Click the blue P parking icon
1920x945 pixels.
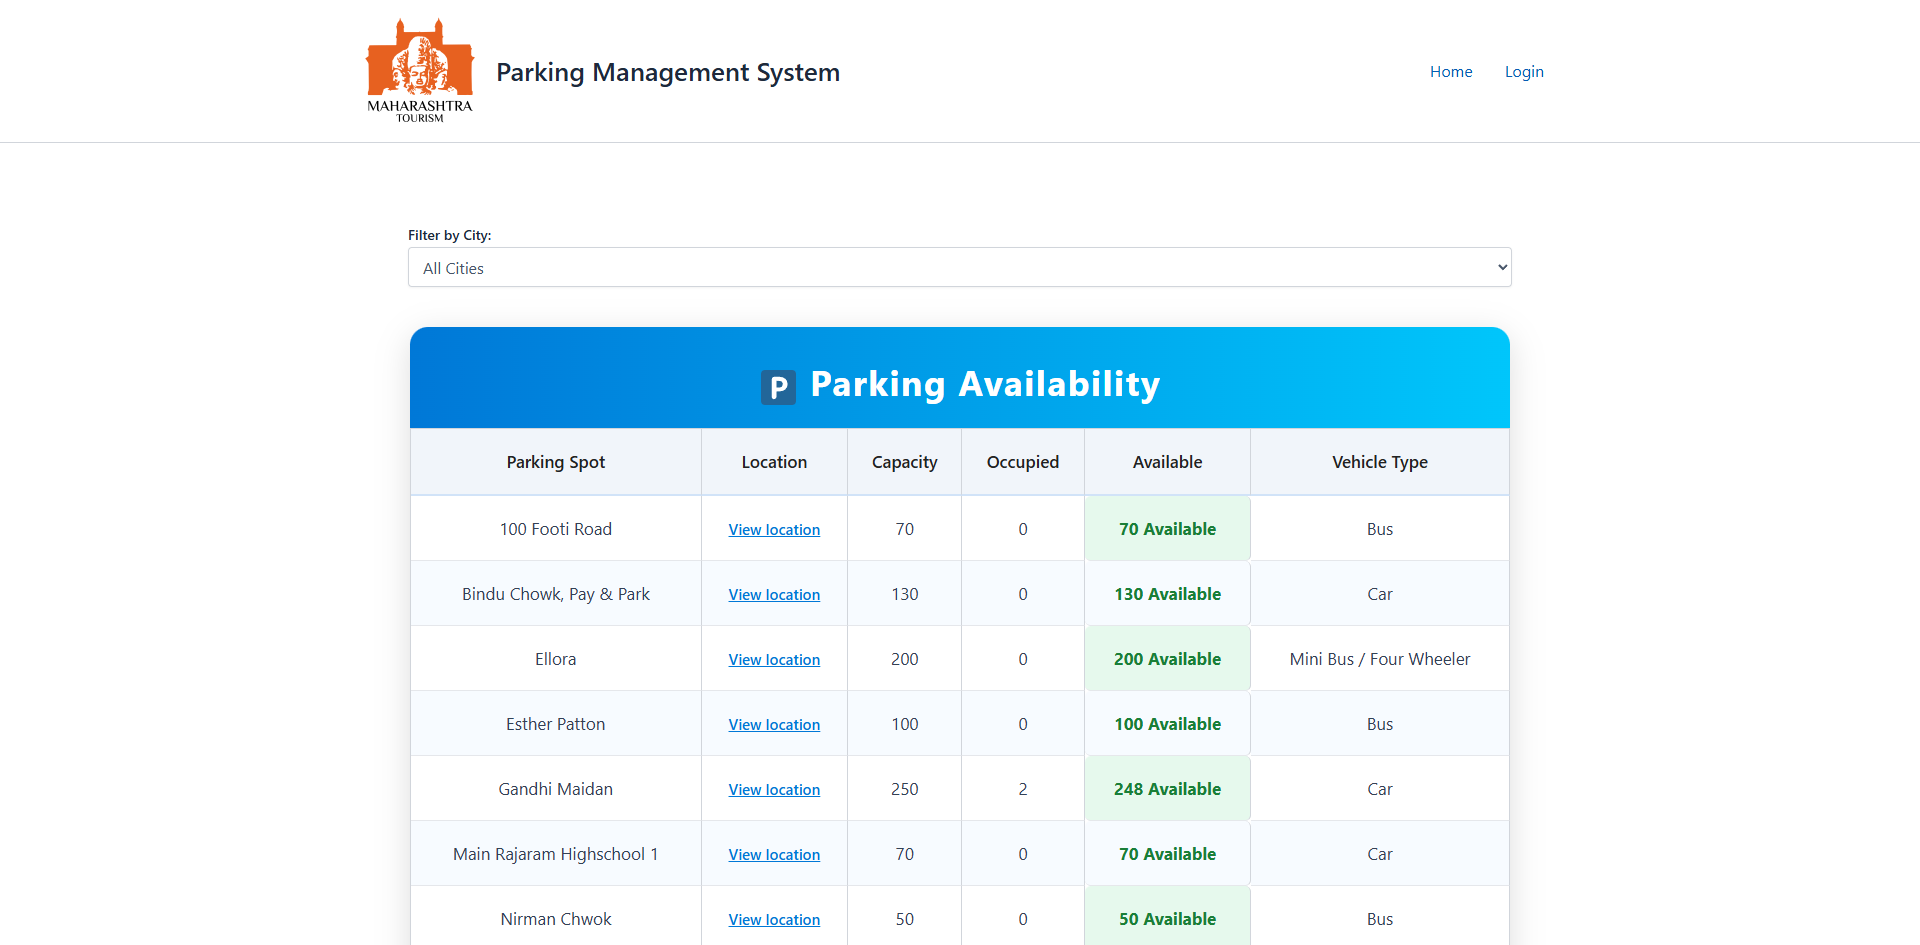point(778,387)
